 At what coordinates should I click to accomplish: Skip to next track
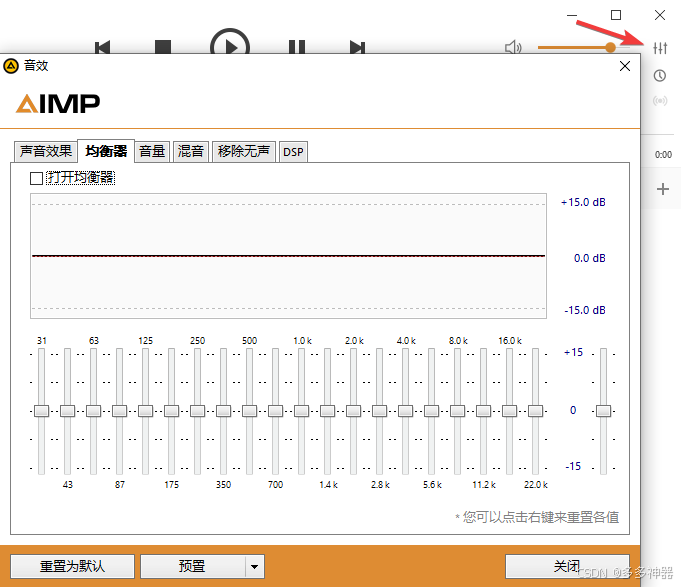357,47
